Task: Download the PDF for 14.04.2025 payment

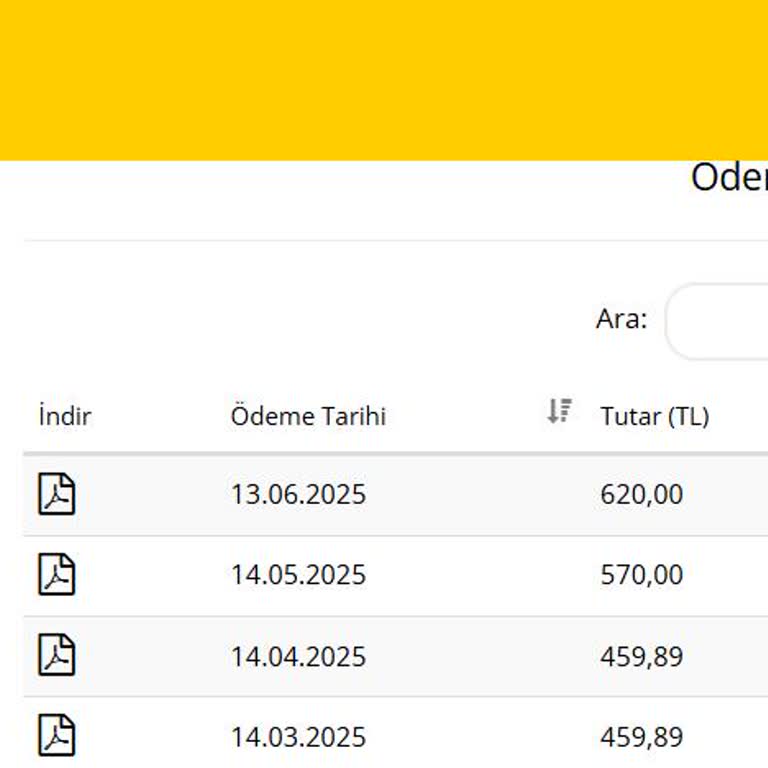Action: click(57, 655)
